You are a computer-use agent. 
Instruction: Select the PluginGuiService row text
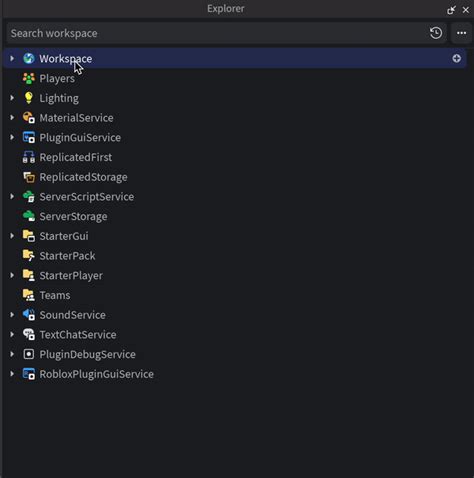click(x=80, y=138)
